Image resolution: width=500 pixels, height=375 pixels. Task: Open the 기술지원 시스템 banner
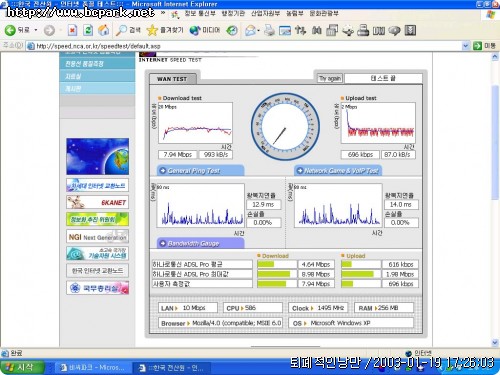[x=97, y=254]
